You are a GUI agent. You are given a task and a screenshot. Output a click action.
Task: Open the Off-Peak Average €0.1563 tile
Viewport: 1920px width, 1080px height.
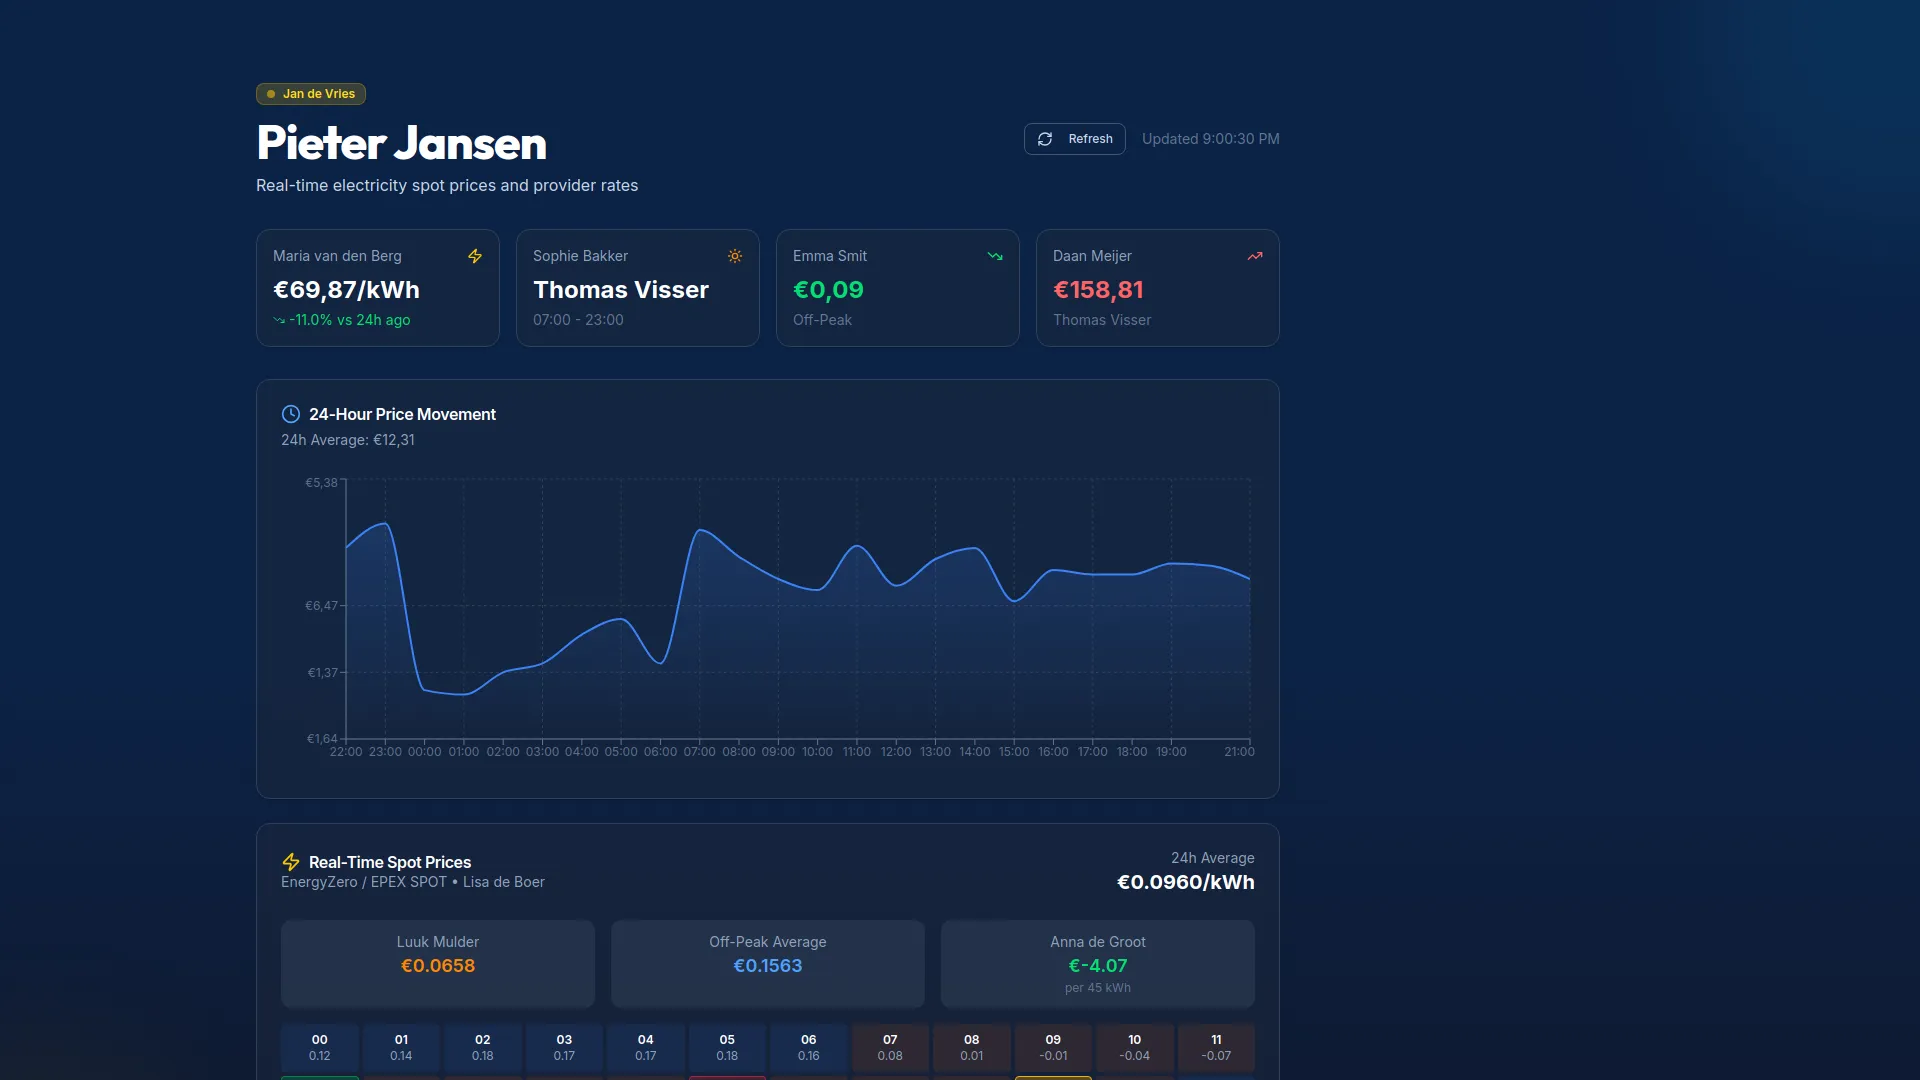coord(768,964)
